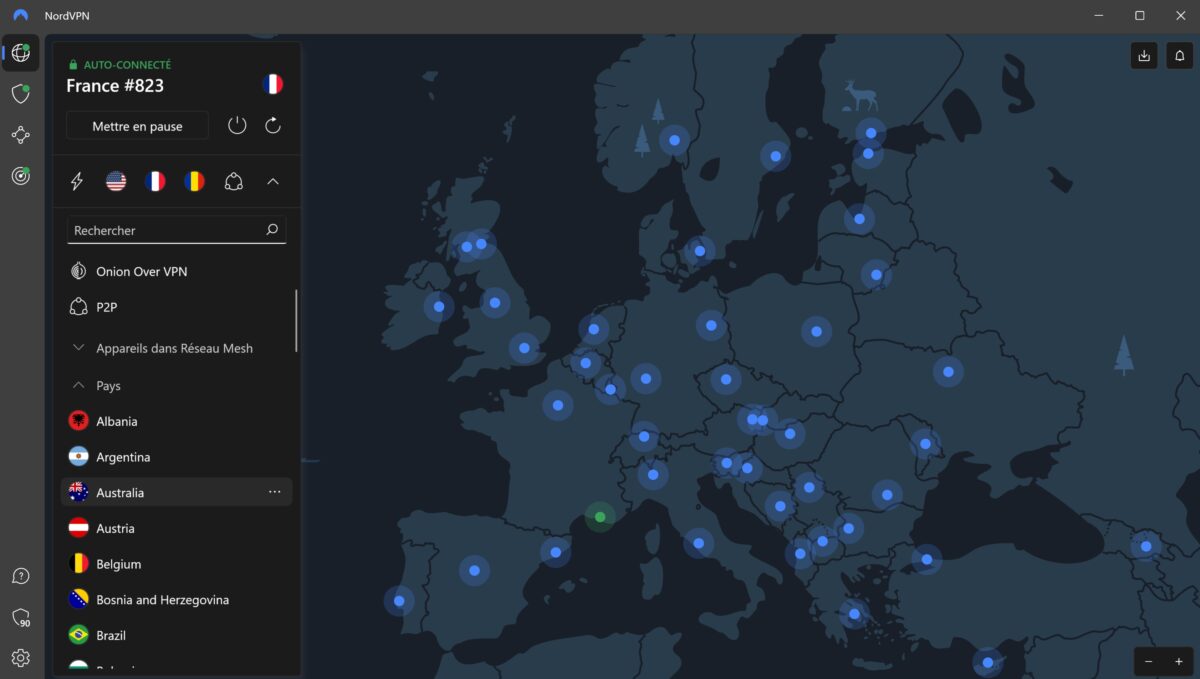Screen dimensions: 1200x679
Task: Click the NordVPN logo in title bar
Action: (x=21, y=16)
